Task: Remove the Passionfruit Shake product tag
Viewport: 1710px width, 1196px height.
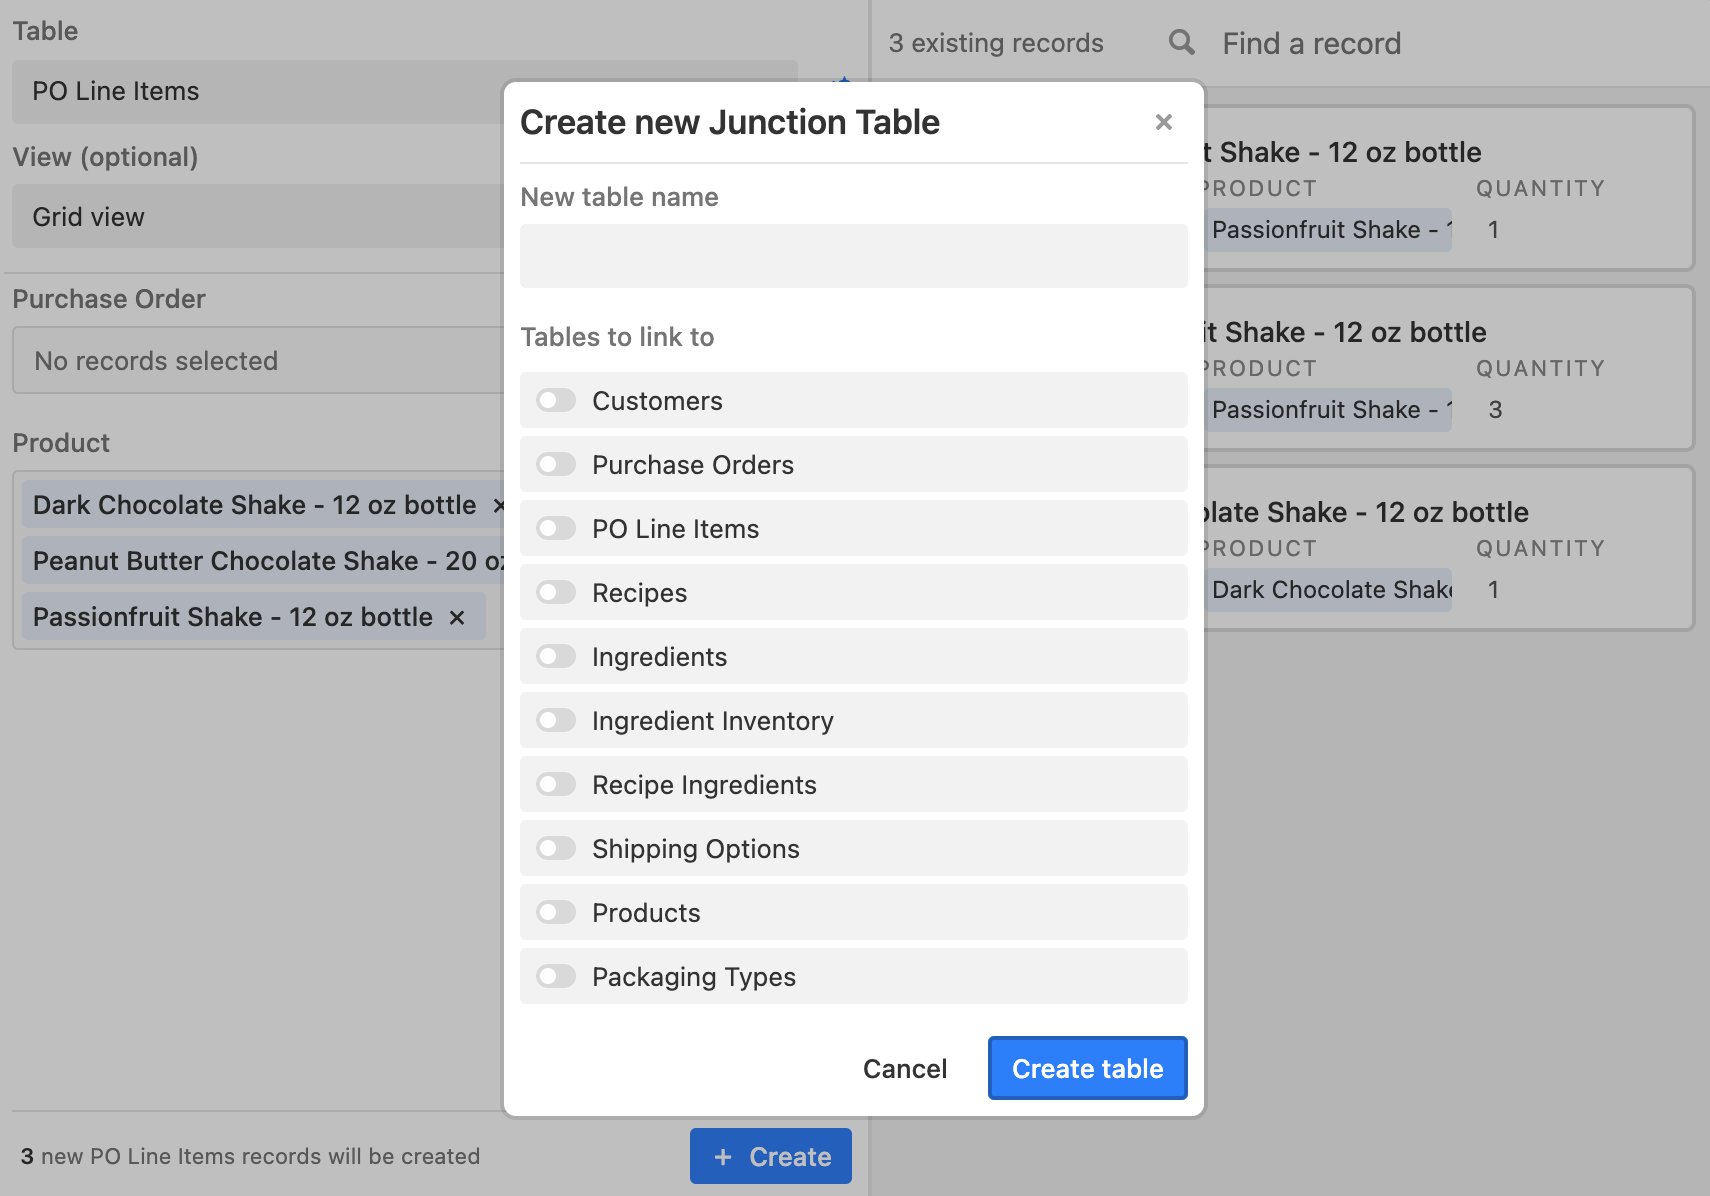Action: pyautogui.click(x=457, y=618)
